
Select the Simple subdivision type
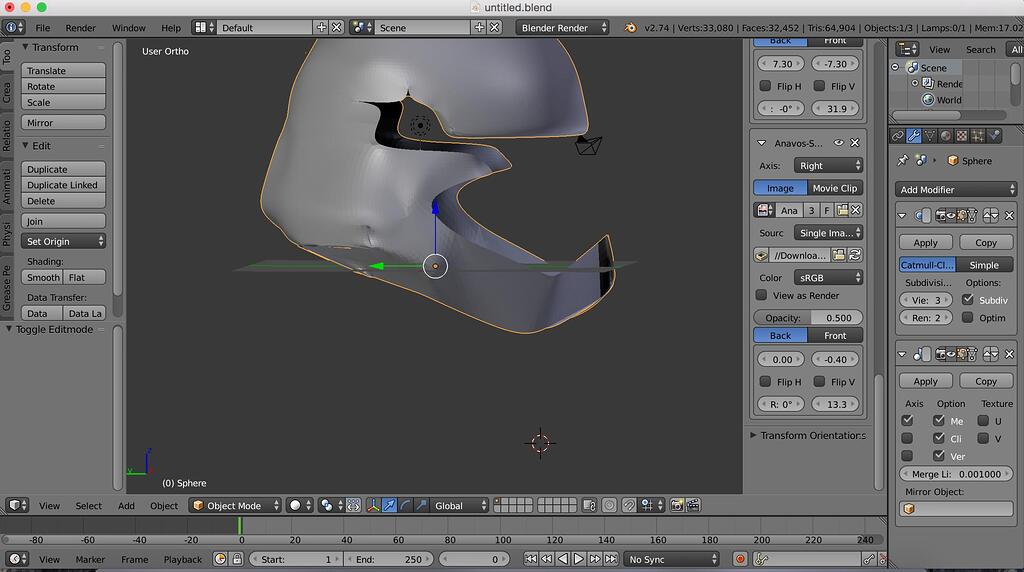984,264
